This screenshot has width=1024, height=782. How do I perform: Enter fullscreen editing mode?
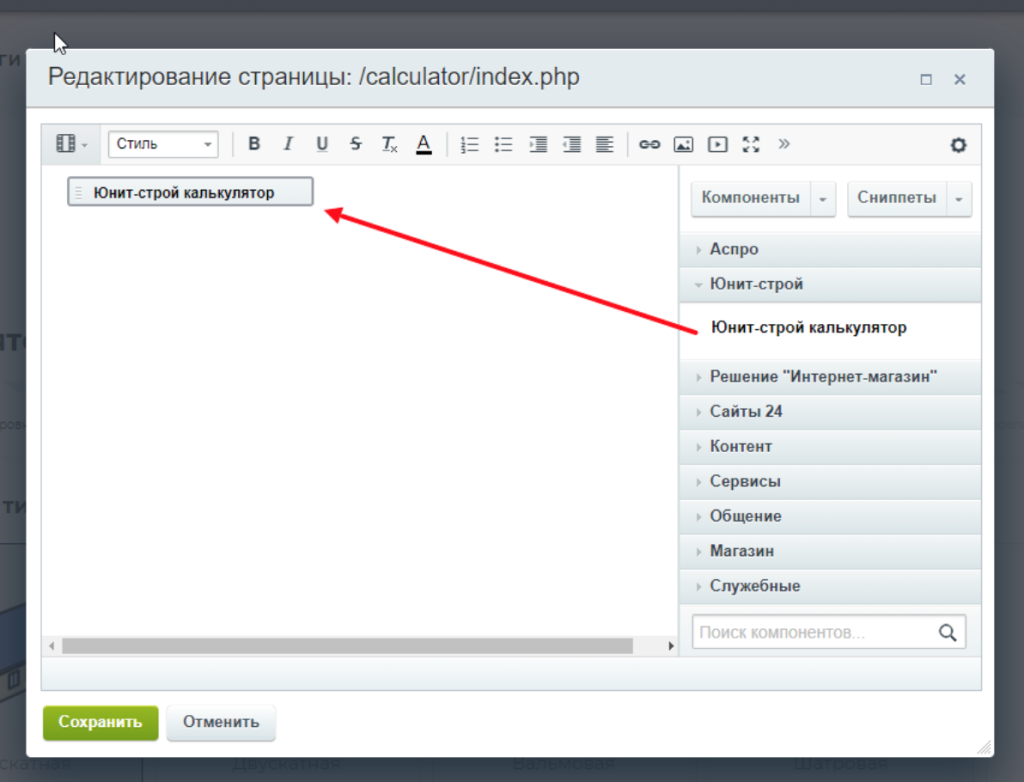751,143
